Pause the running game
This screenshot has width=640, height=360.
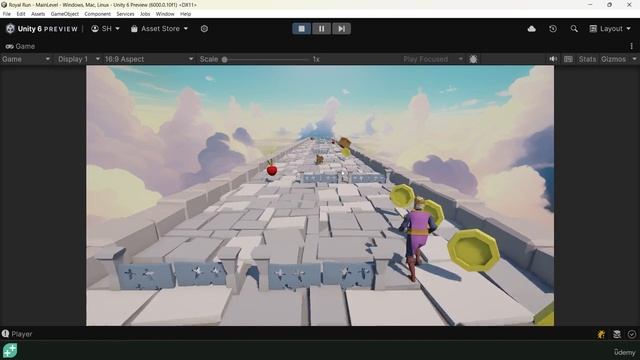[x=321, y=29]
